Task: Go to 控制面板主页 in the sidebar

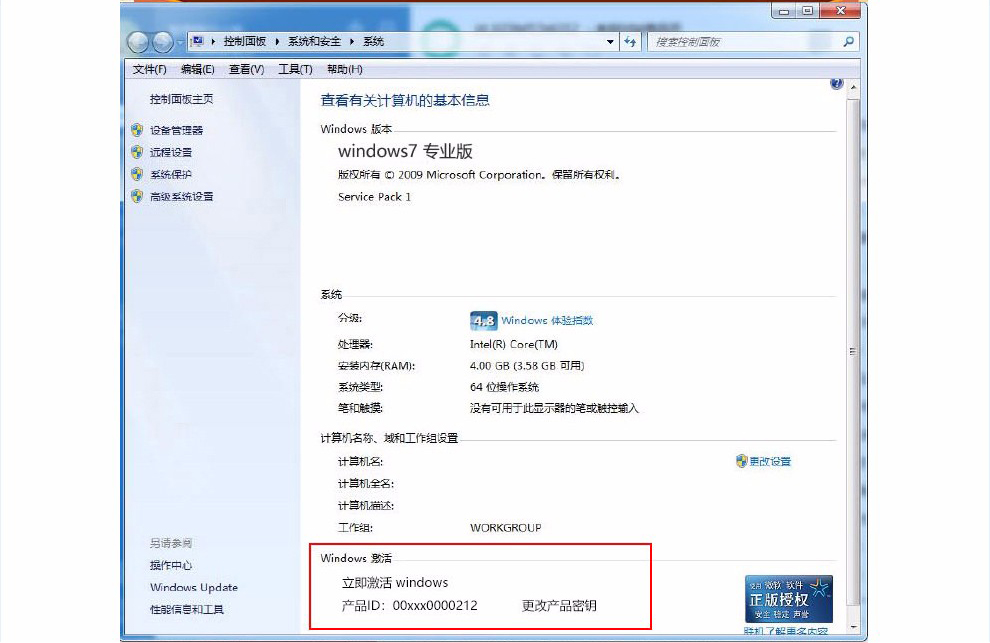Action: click(x=181, y=99)
